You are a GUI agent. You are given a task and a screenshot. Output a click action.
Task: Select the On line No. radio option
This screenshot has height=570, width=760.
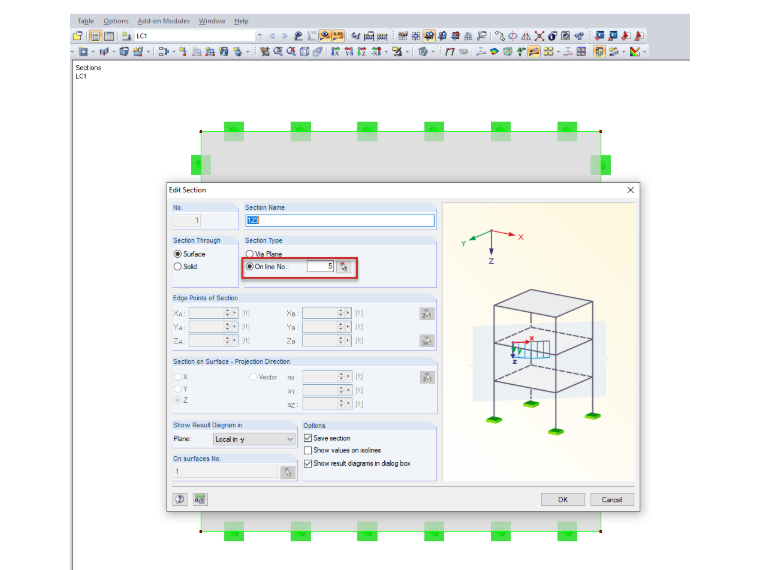(x=250, y=267)
